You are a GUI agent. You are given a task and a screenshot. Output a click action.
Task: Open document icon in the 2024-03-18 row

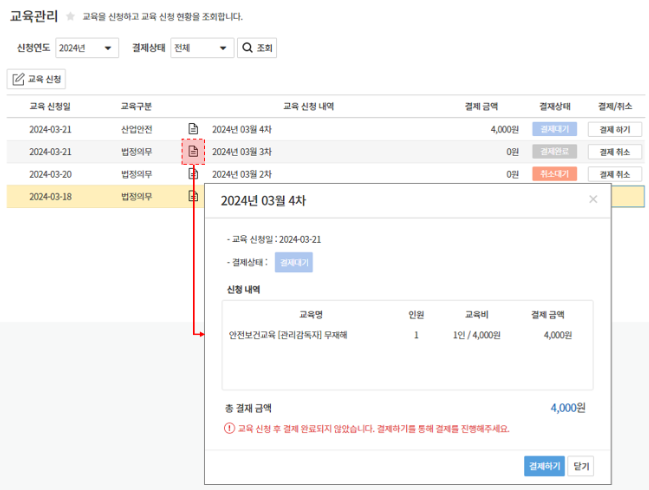pos(194,196)
